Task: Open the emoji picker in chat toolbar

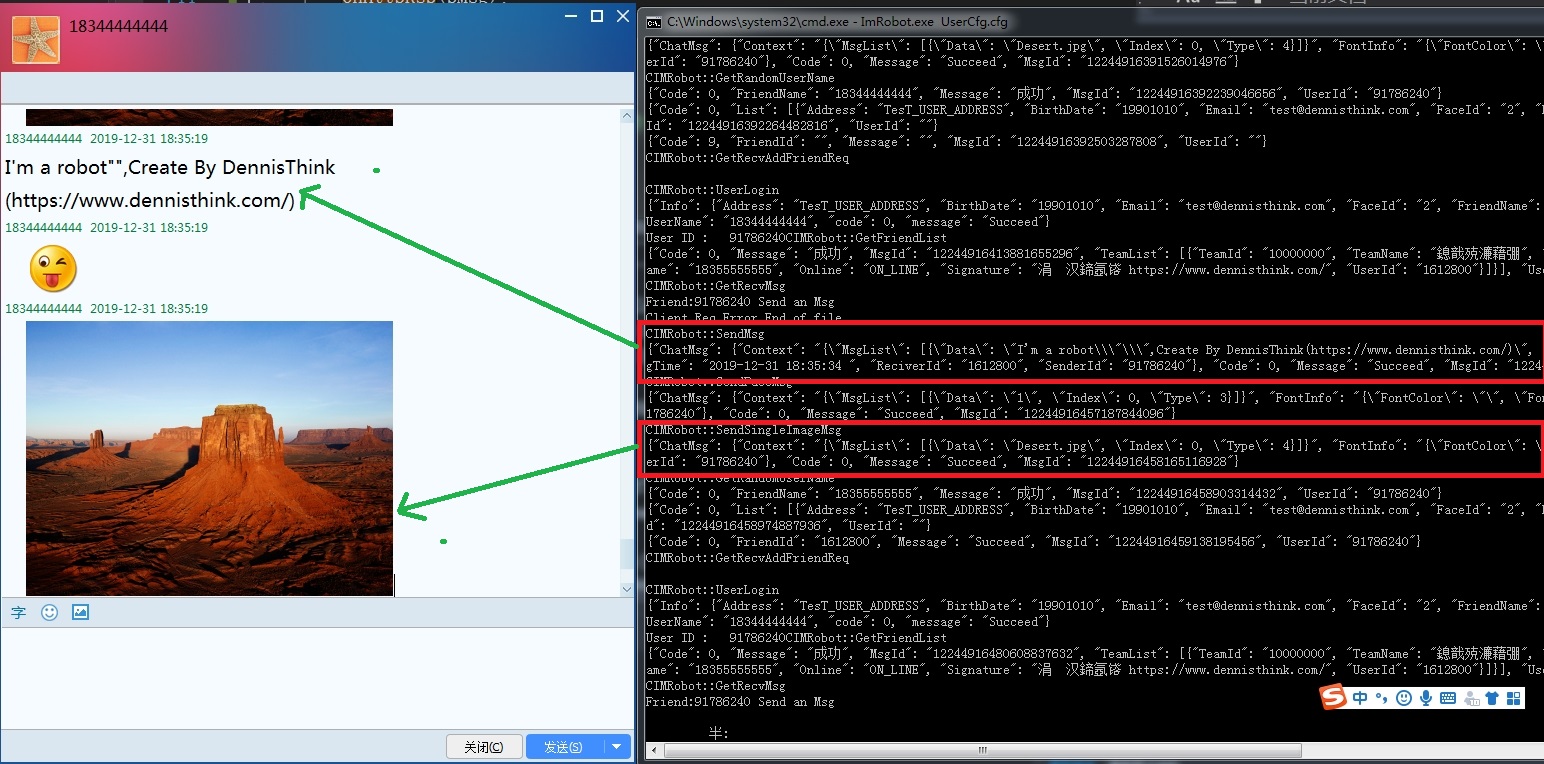Action: [49, 613]
